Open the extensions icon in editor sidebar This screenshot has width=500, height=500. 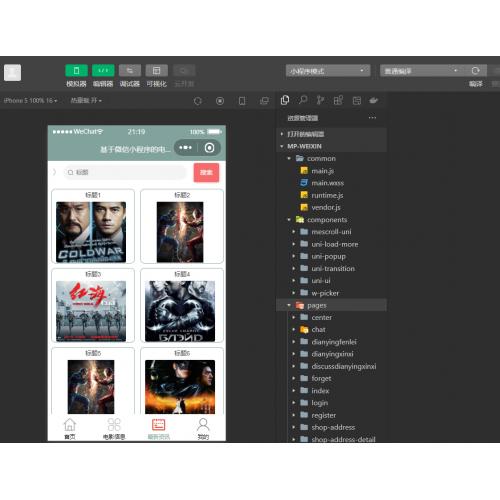click(338, 100)
